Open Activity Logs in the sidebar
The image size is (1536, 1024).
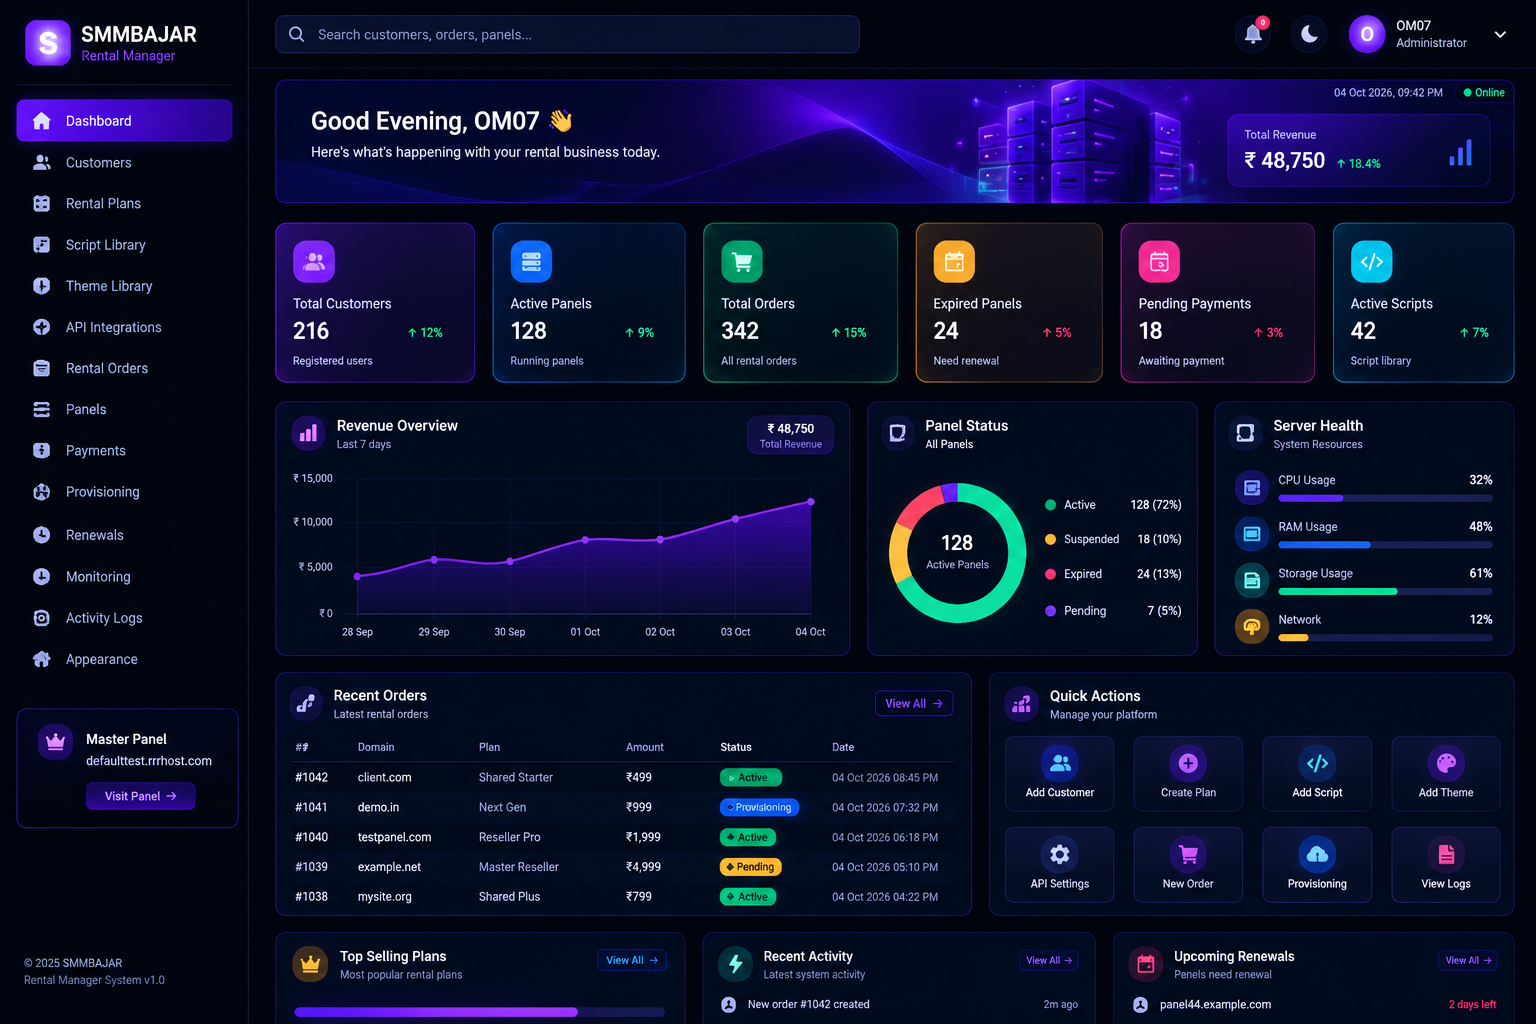click(x=124, y=618)
